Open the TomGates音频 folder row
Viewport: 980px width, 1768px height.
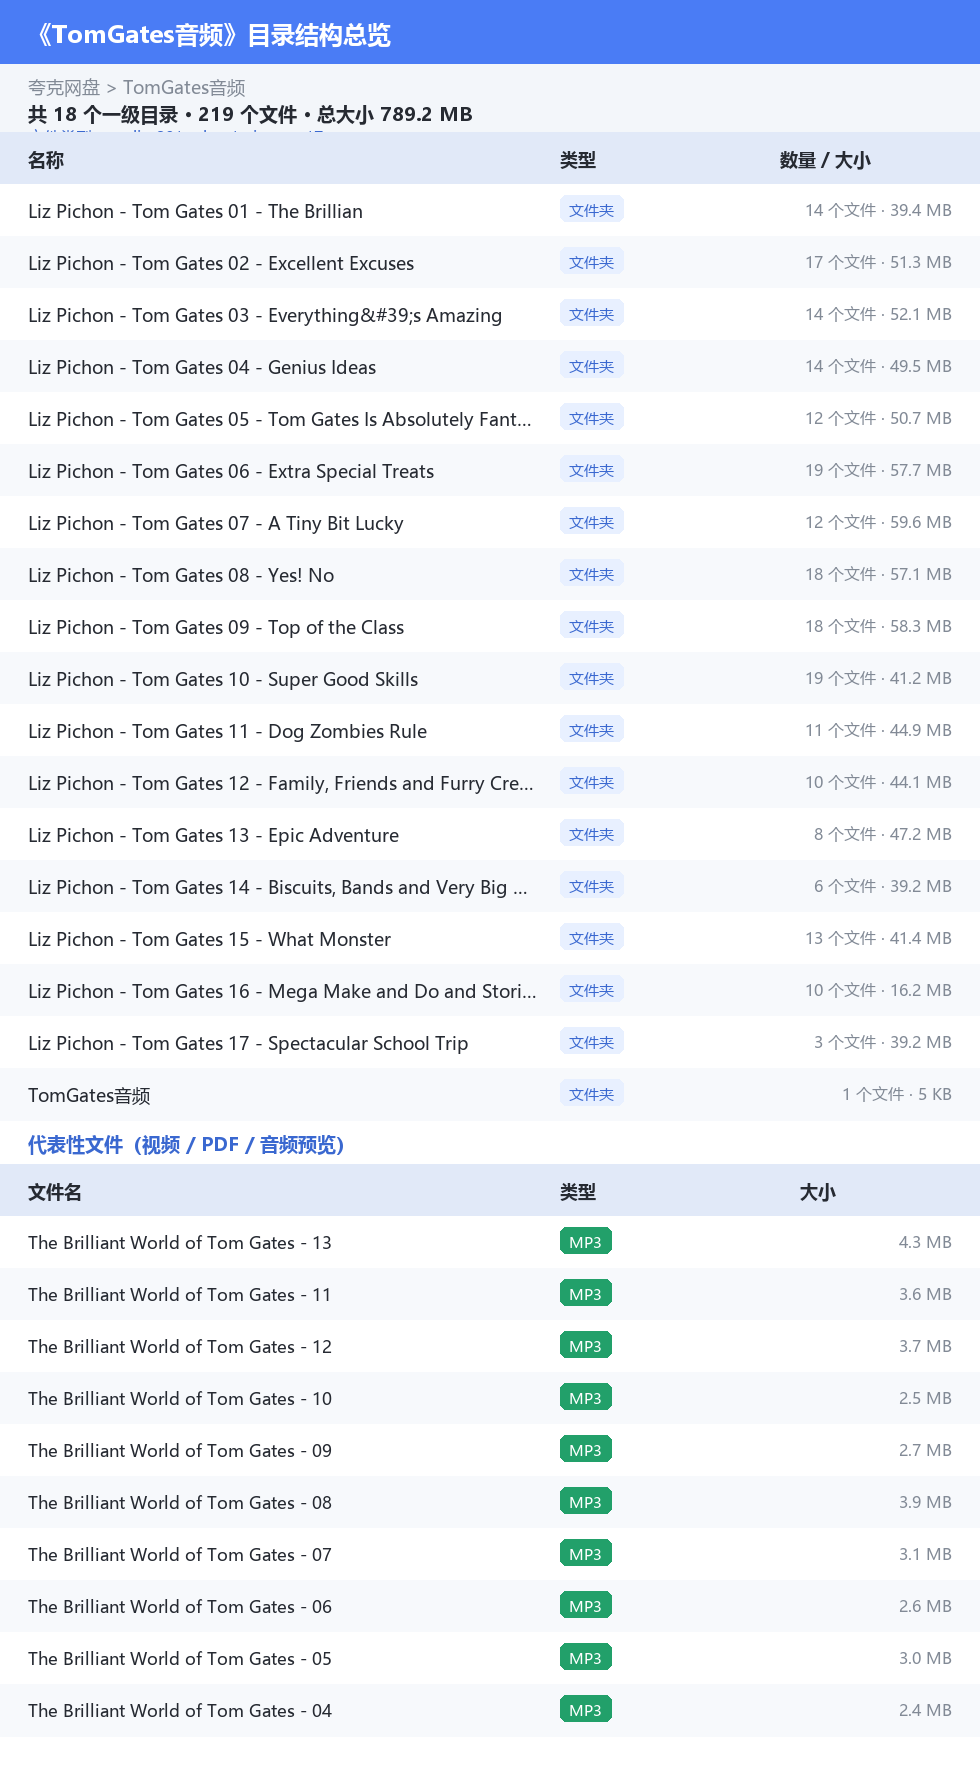point(490,1095)
